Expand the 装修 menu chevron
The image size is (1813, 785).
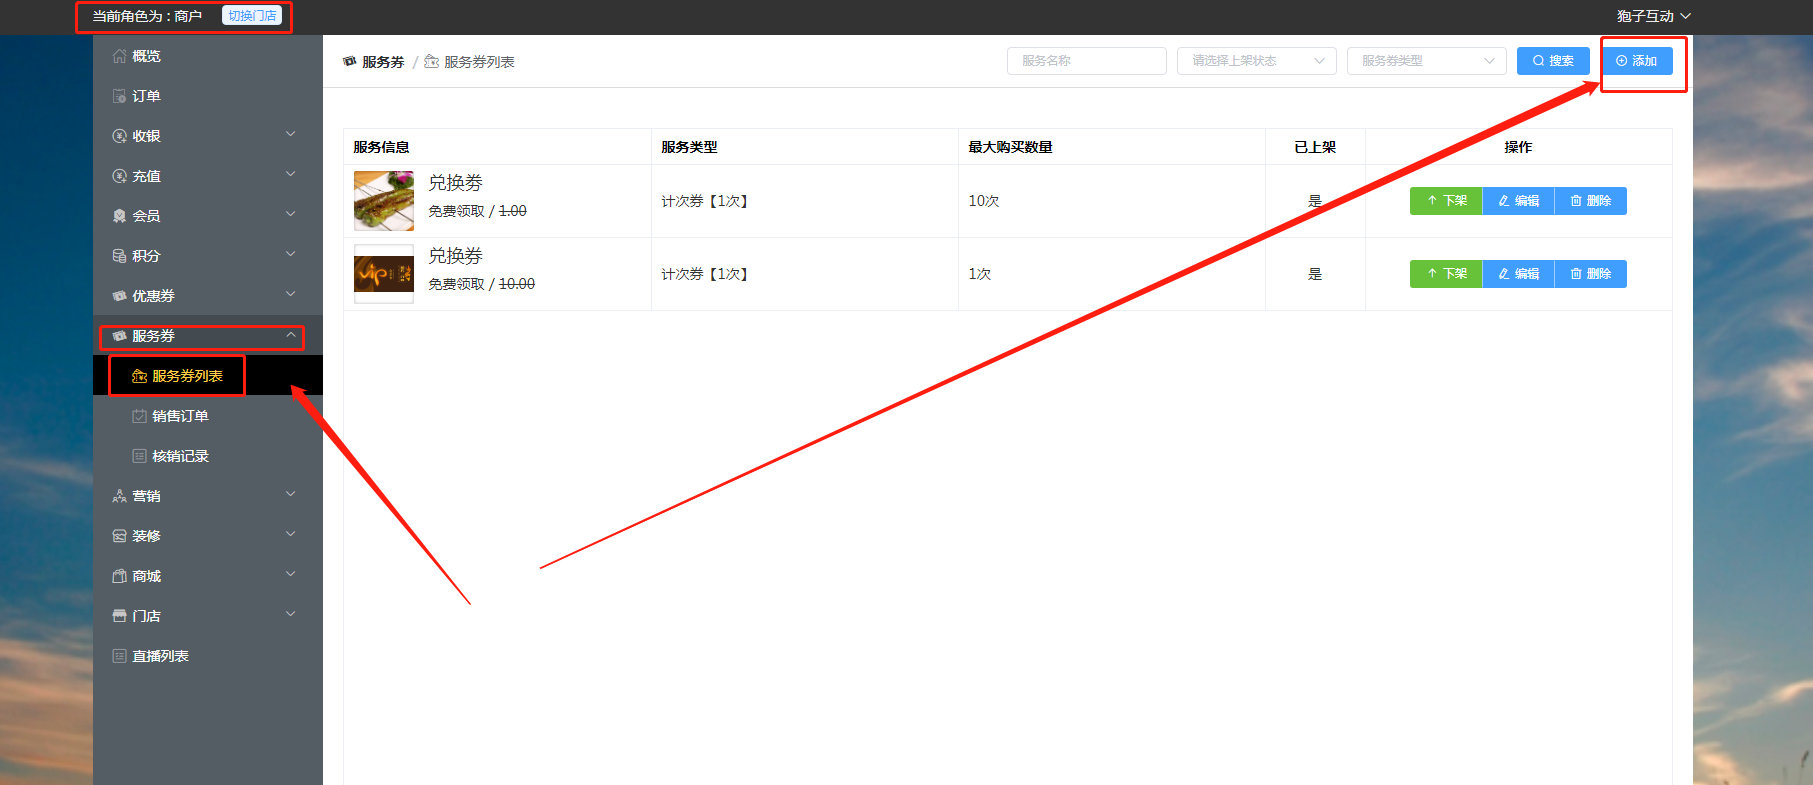291,534
